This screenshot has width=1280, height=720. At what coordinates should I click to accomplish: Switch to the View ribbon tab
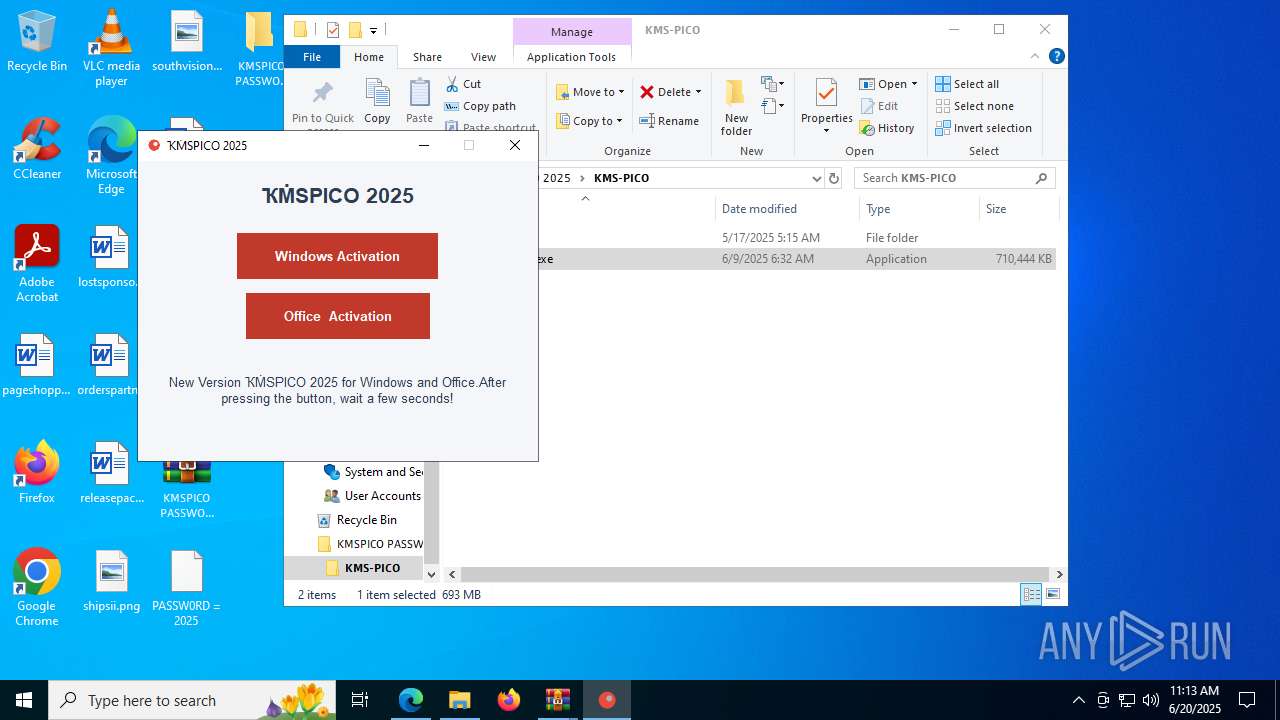coord(483,57)
